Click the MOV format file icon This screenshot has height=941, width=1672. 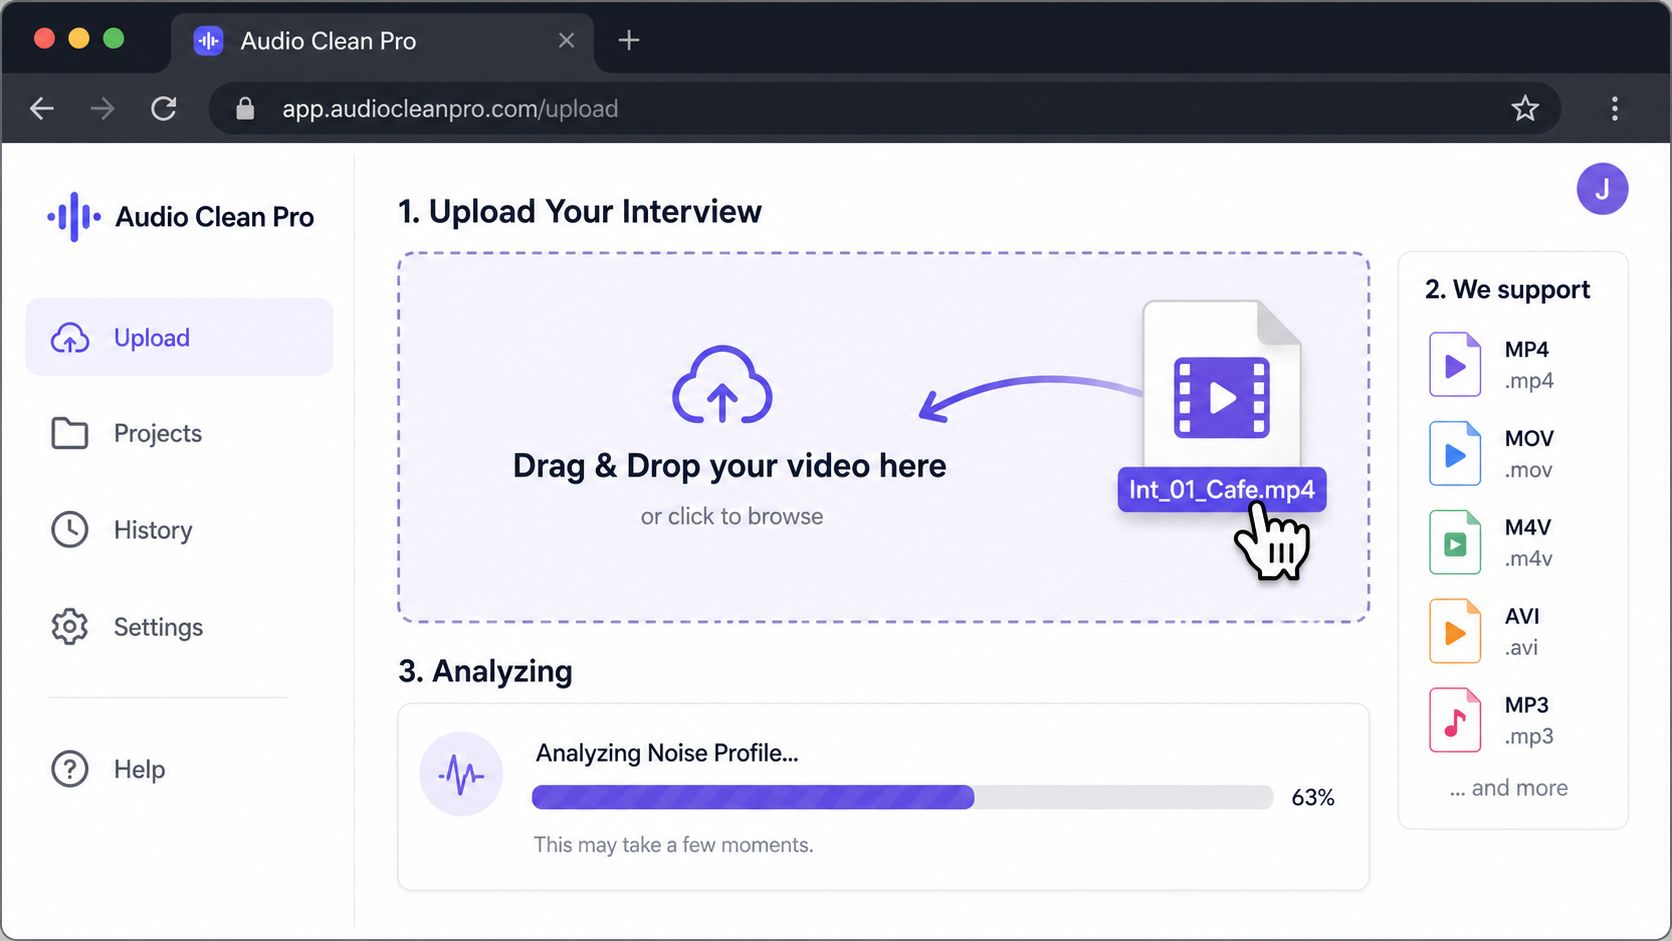1455,454
